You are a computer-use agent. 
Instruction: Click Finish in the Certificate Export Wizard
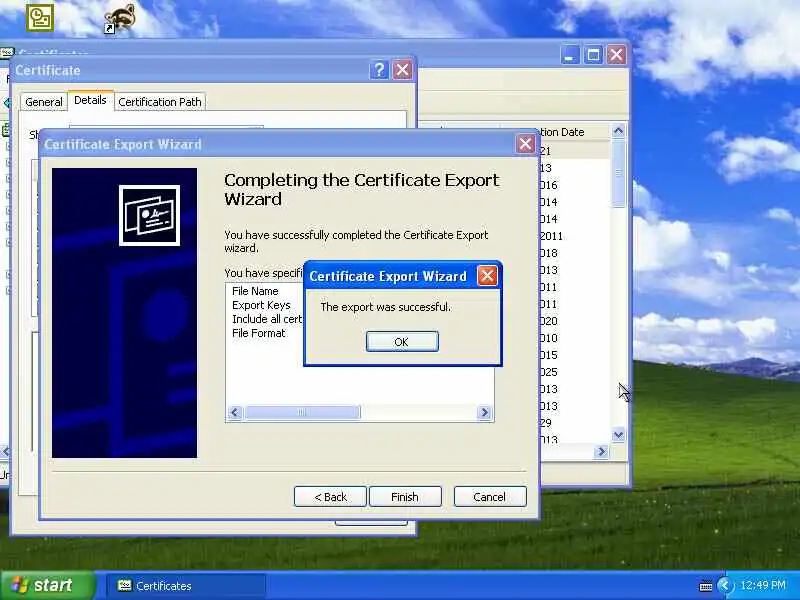tap(405, 496)
